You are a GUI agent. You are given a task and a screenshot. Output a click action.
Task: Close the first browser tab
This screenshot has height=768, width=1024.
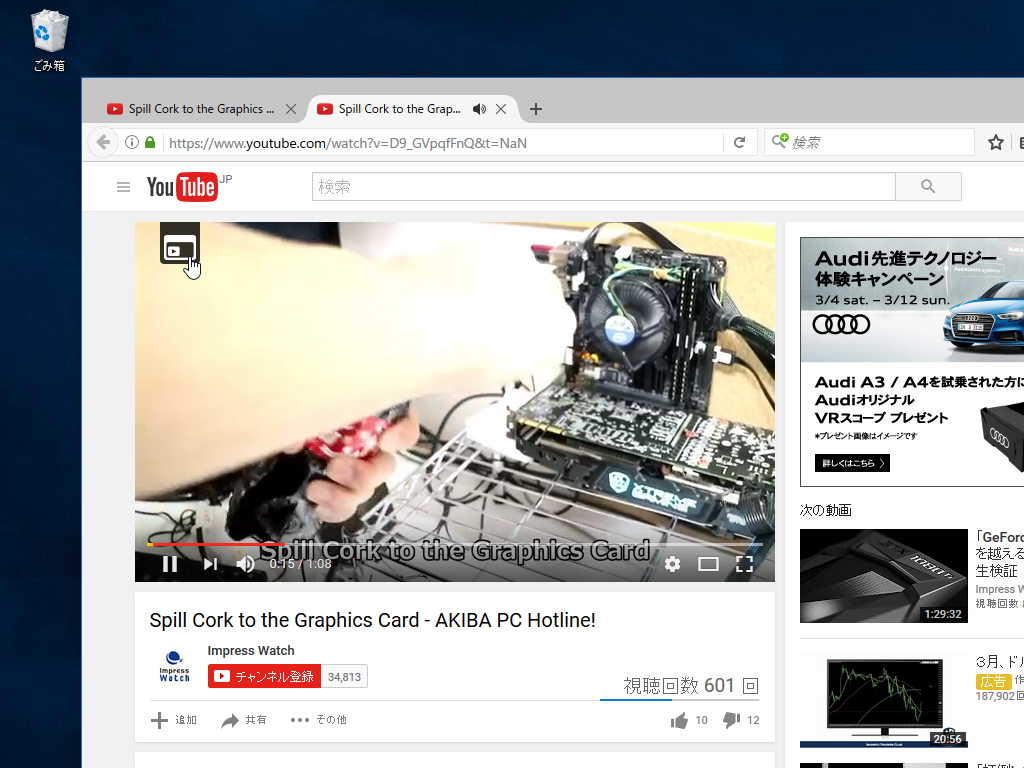click(x=291, y=109)
